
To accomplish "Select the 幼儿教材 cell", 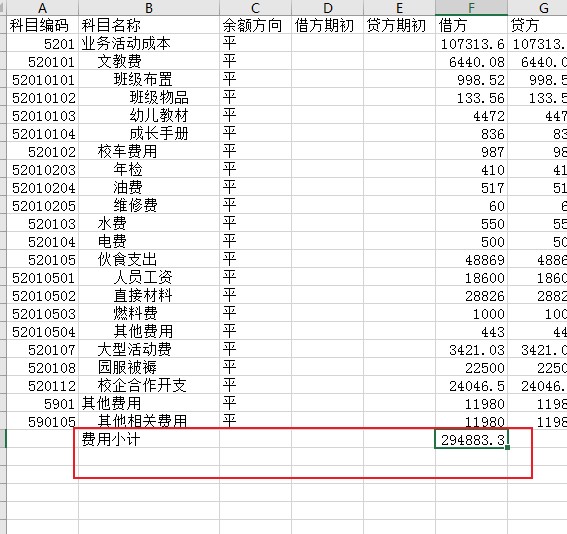I will [149, 115].
